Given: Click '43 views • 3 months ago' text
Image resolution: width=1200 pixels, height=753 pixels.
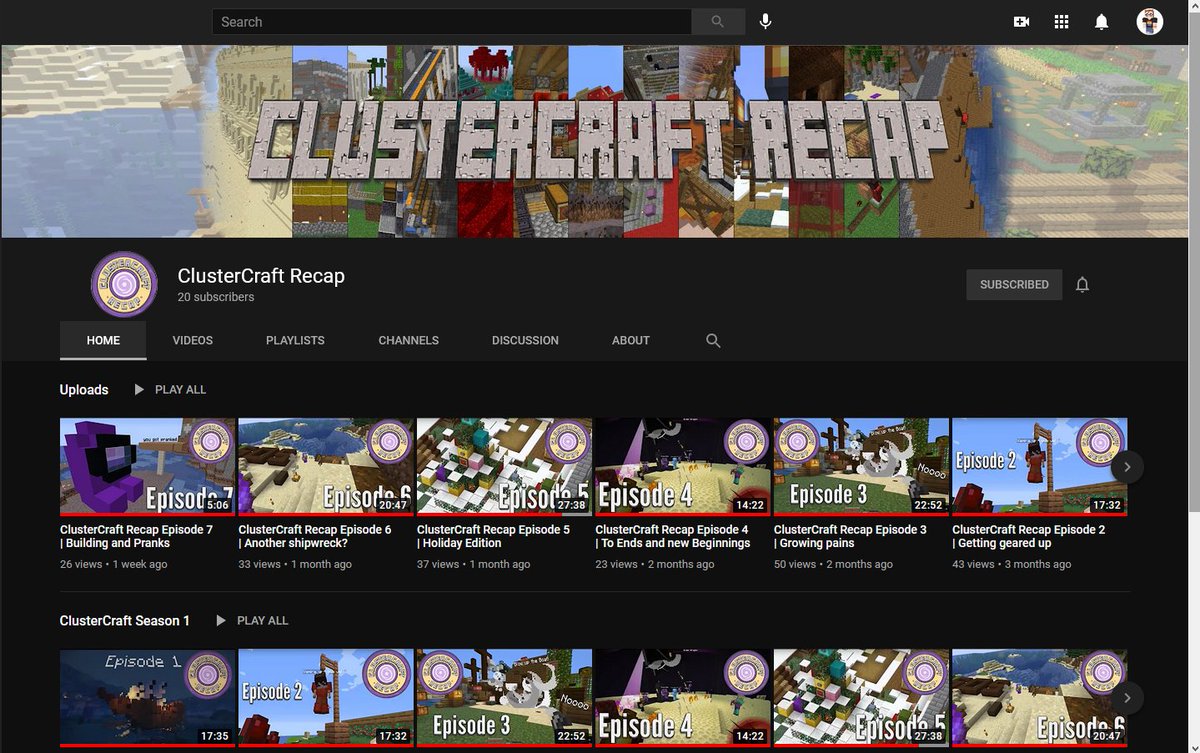Looking at the screenshot, I should [1011, 564].
